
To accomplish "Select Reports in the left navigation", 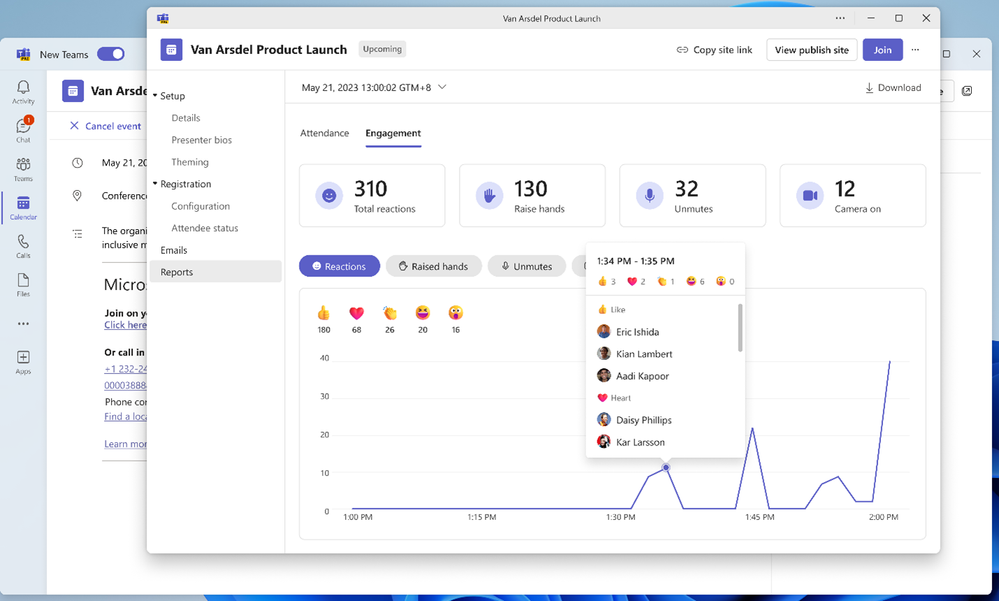I will coord(216,272).
